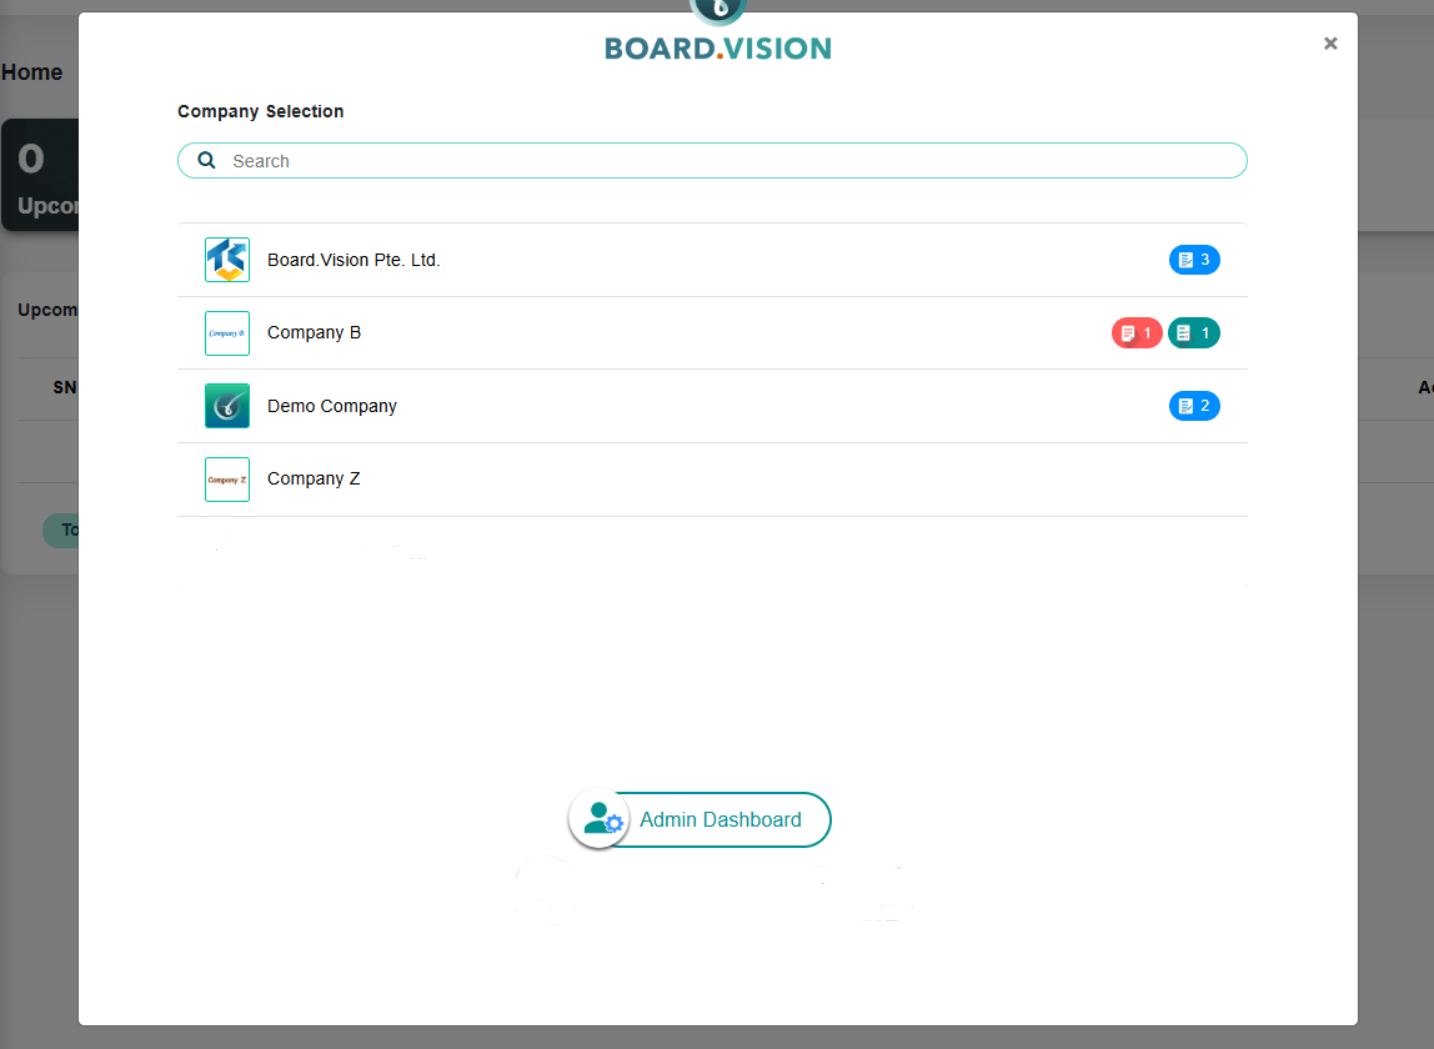Click the red badge on Company B
Screen dimensions: 1434x1049
pyautogui.click(x=1136, y=333)
